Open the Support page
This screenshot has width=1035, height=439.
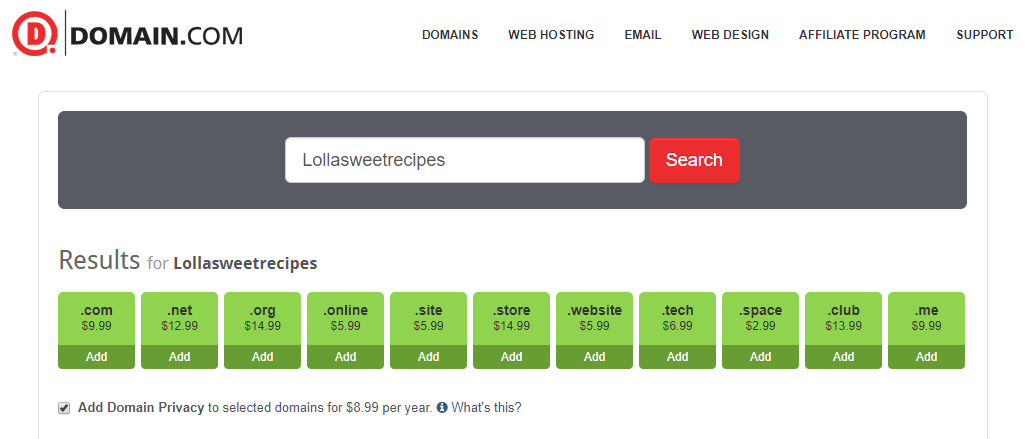984,35
